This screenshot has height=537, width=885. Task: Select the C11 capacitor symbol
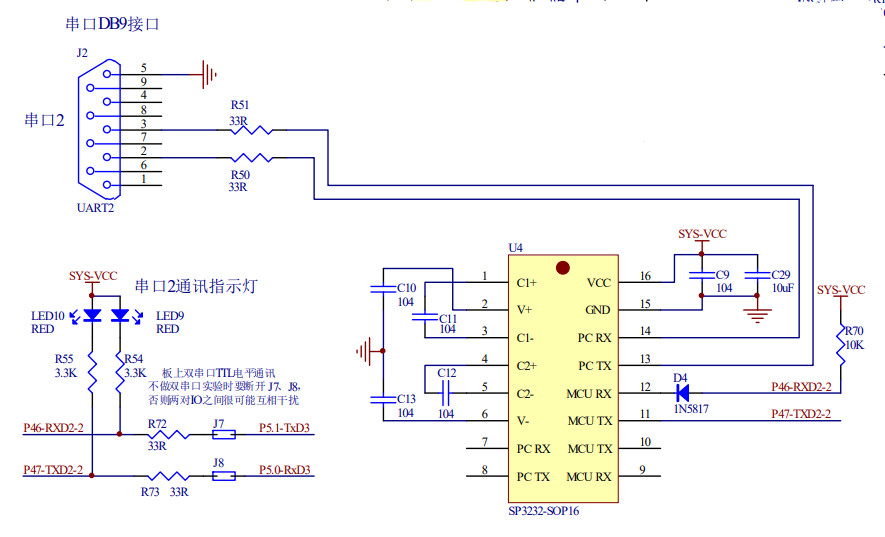point(425,317)
